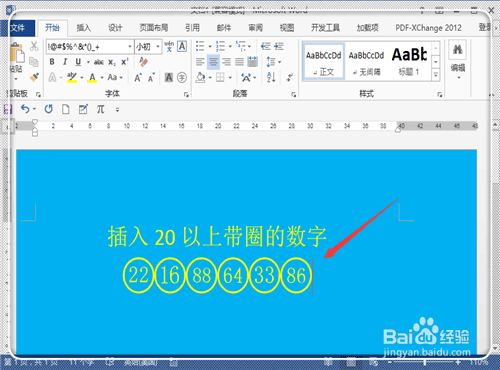The width and height of the screenshot is (500, 370).
Task: Expand bullet list options arrow
Action: [x=210, y=47]
